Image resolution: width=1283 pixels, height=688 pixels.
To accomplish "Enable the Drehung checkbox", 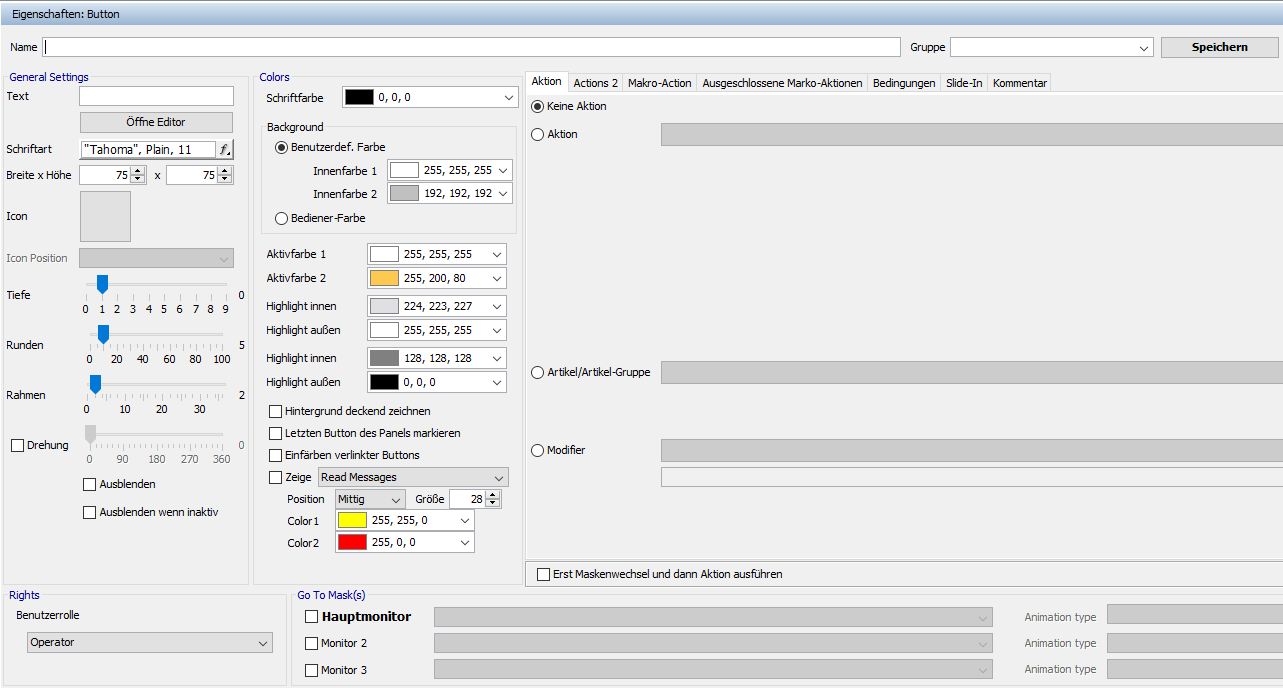I will click(17, 445).
